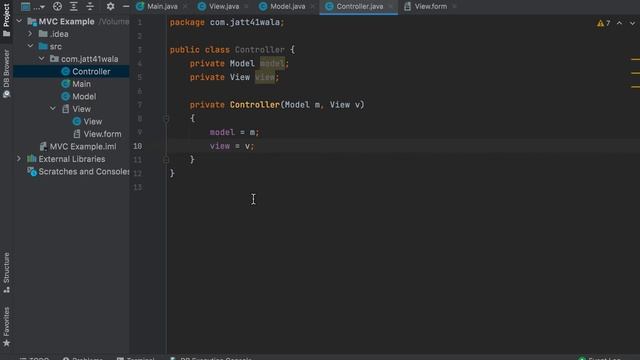640x360 pixels.
Task: Open the Event Log
Action: tap(600, 358)
